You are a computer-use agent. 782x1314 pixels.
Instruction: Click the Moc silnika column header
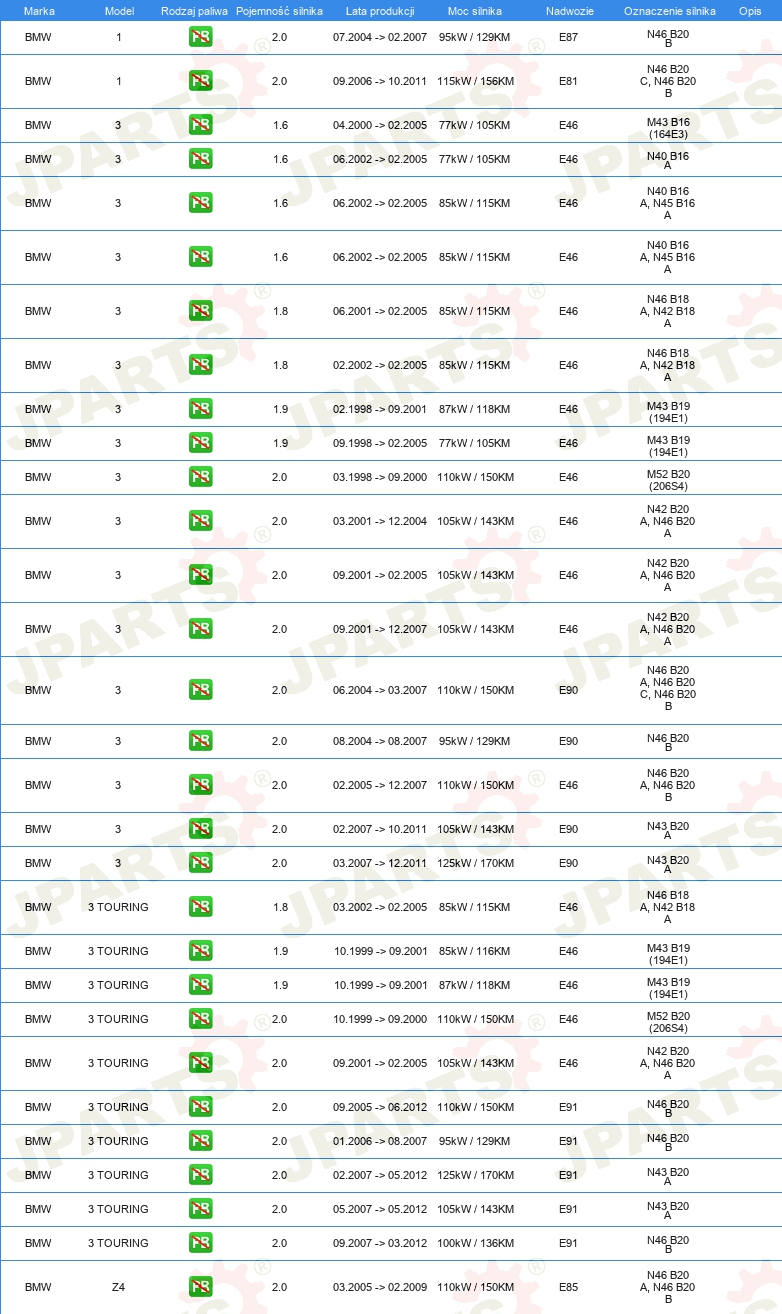[475, 10]
